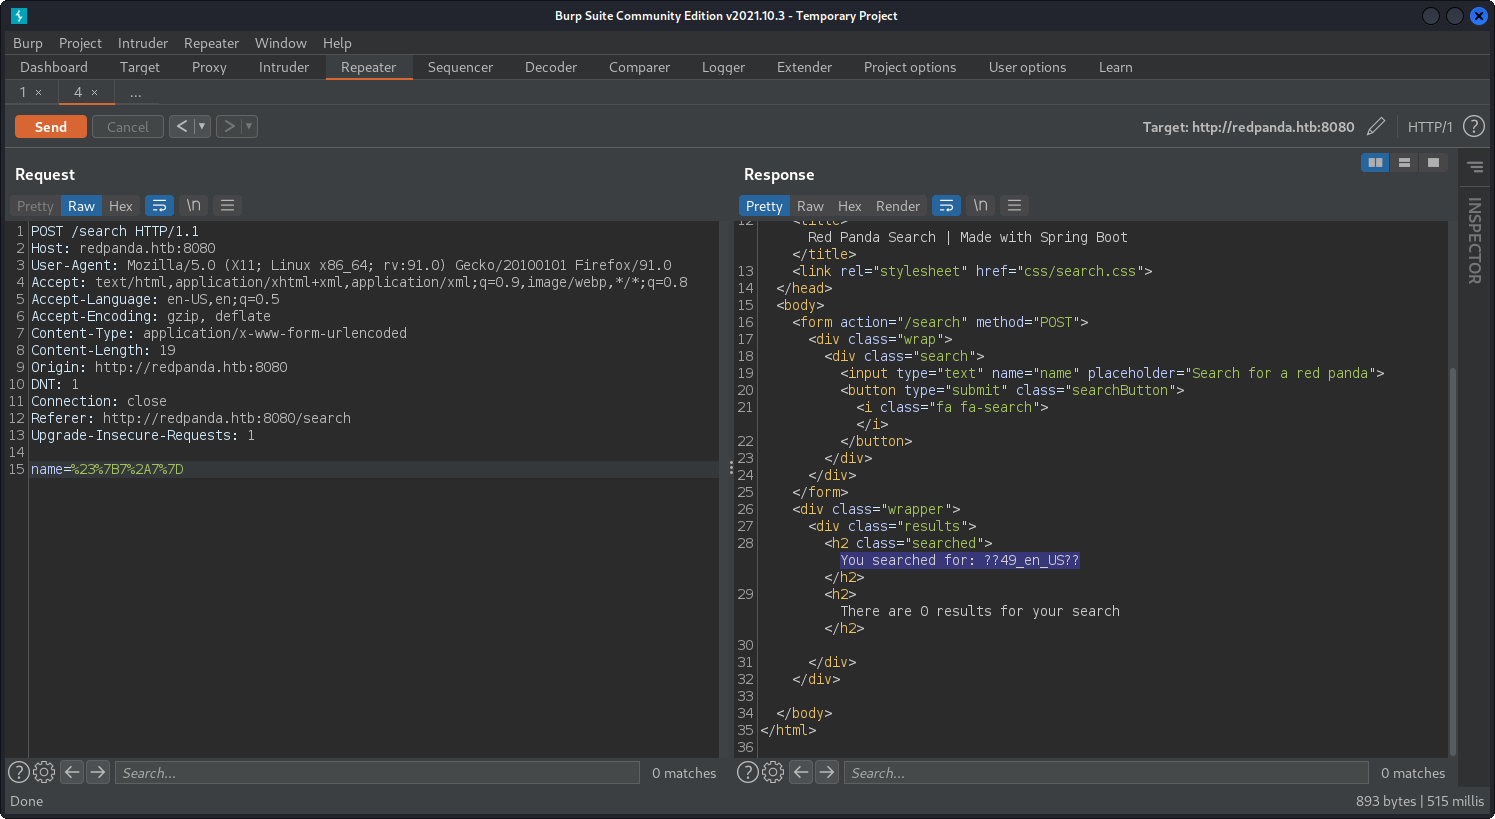1495x819 pixels.
Task: Go to previous match in Request search
Action: (72, 772)
